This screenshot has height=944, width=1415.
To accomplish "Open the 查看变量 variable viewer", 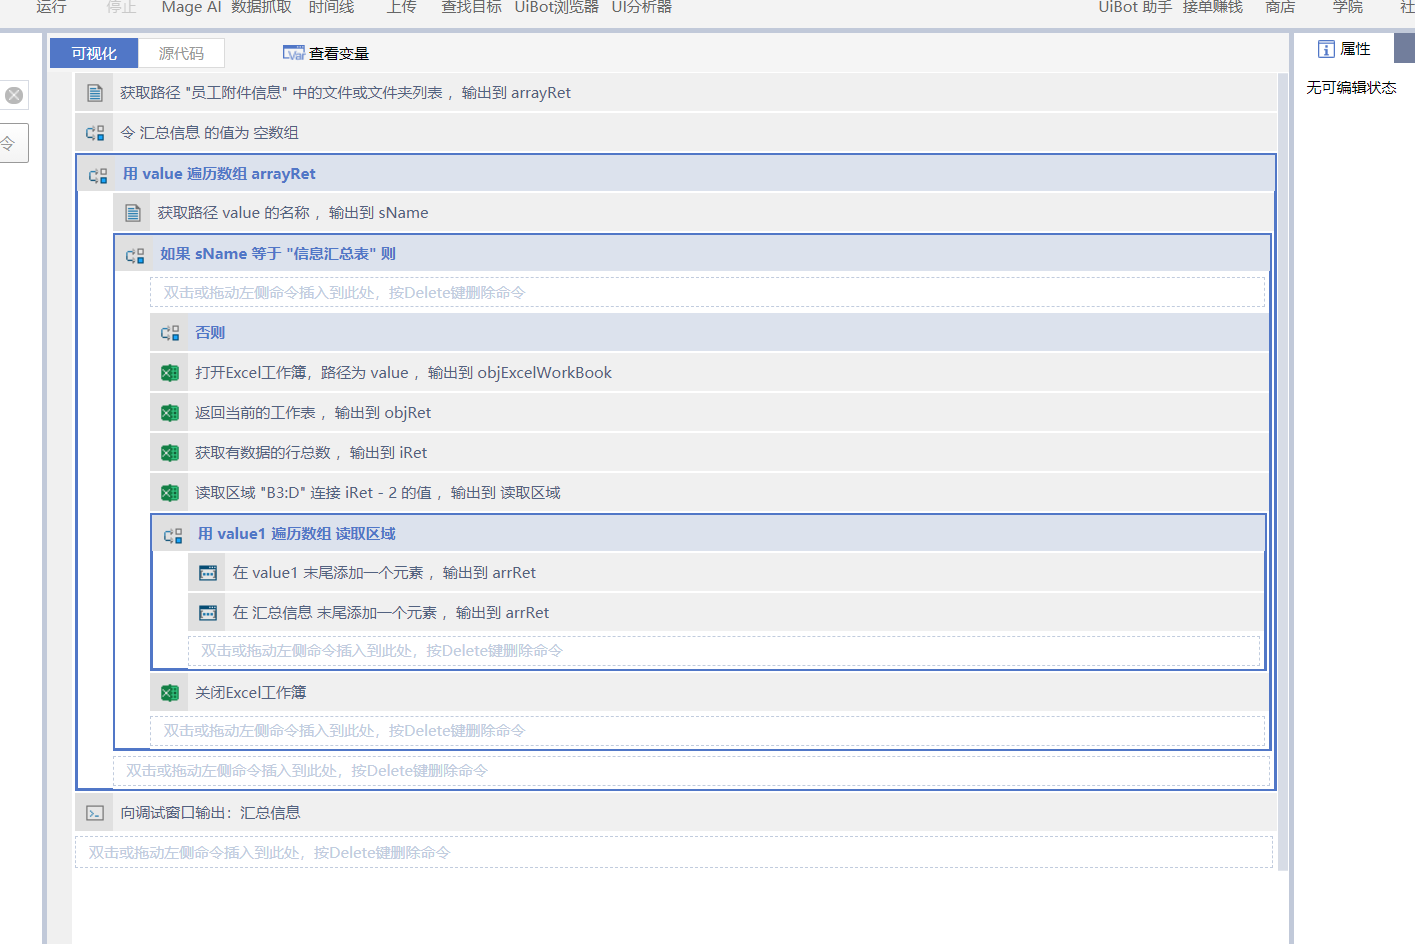I will point(326,53).
